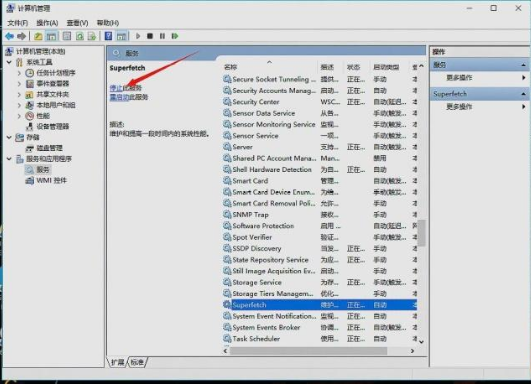Click the Stop Service square icon

coord(150,36)
